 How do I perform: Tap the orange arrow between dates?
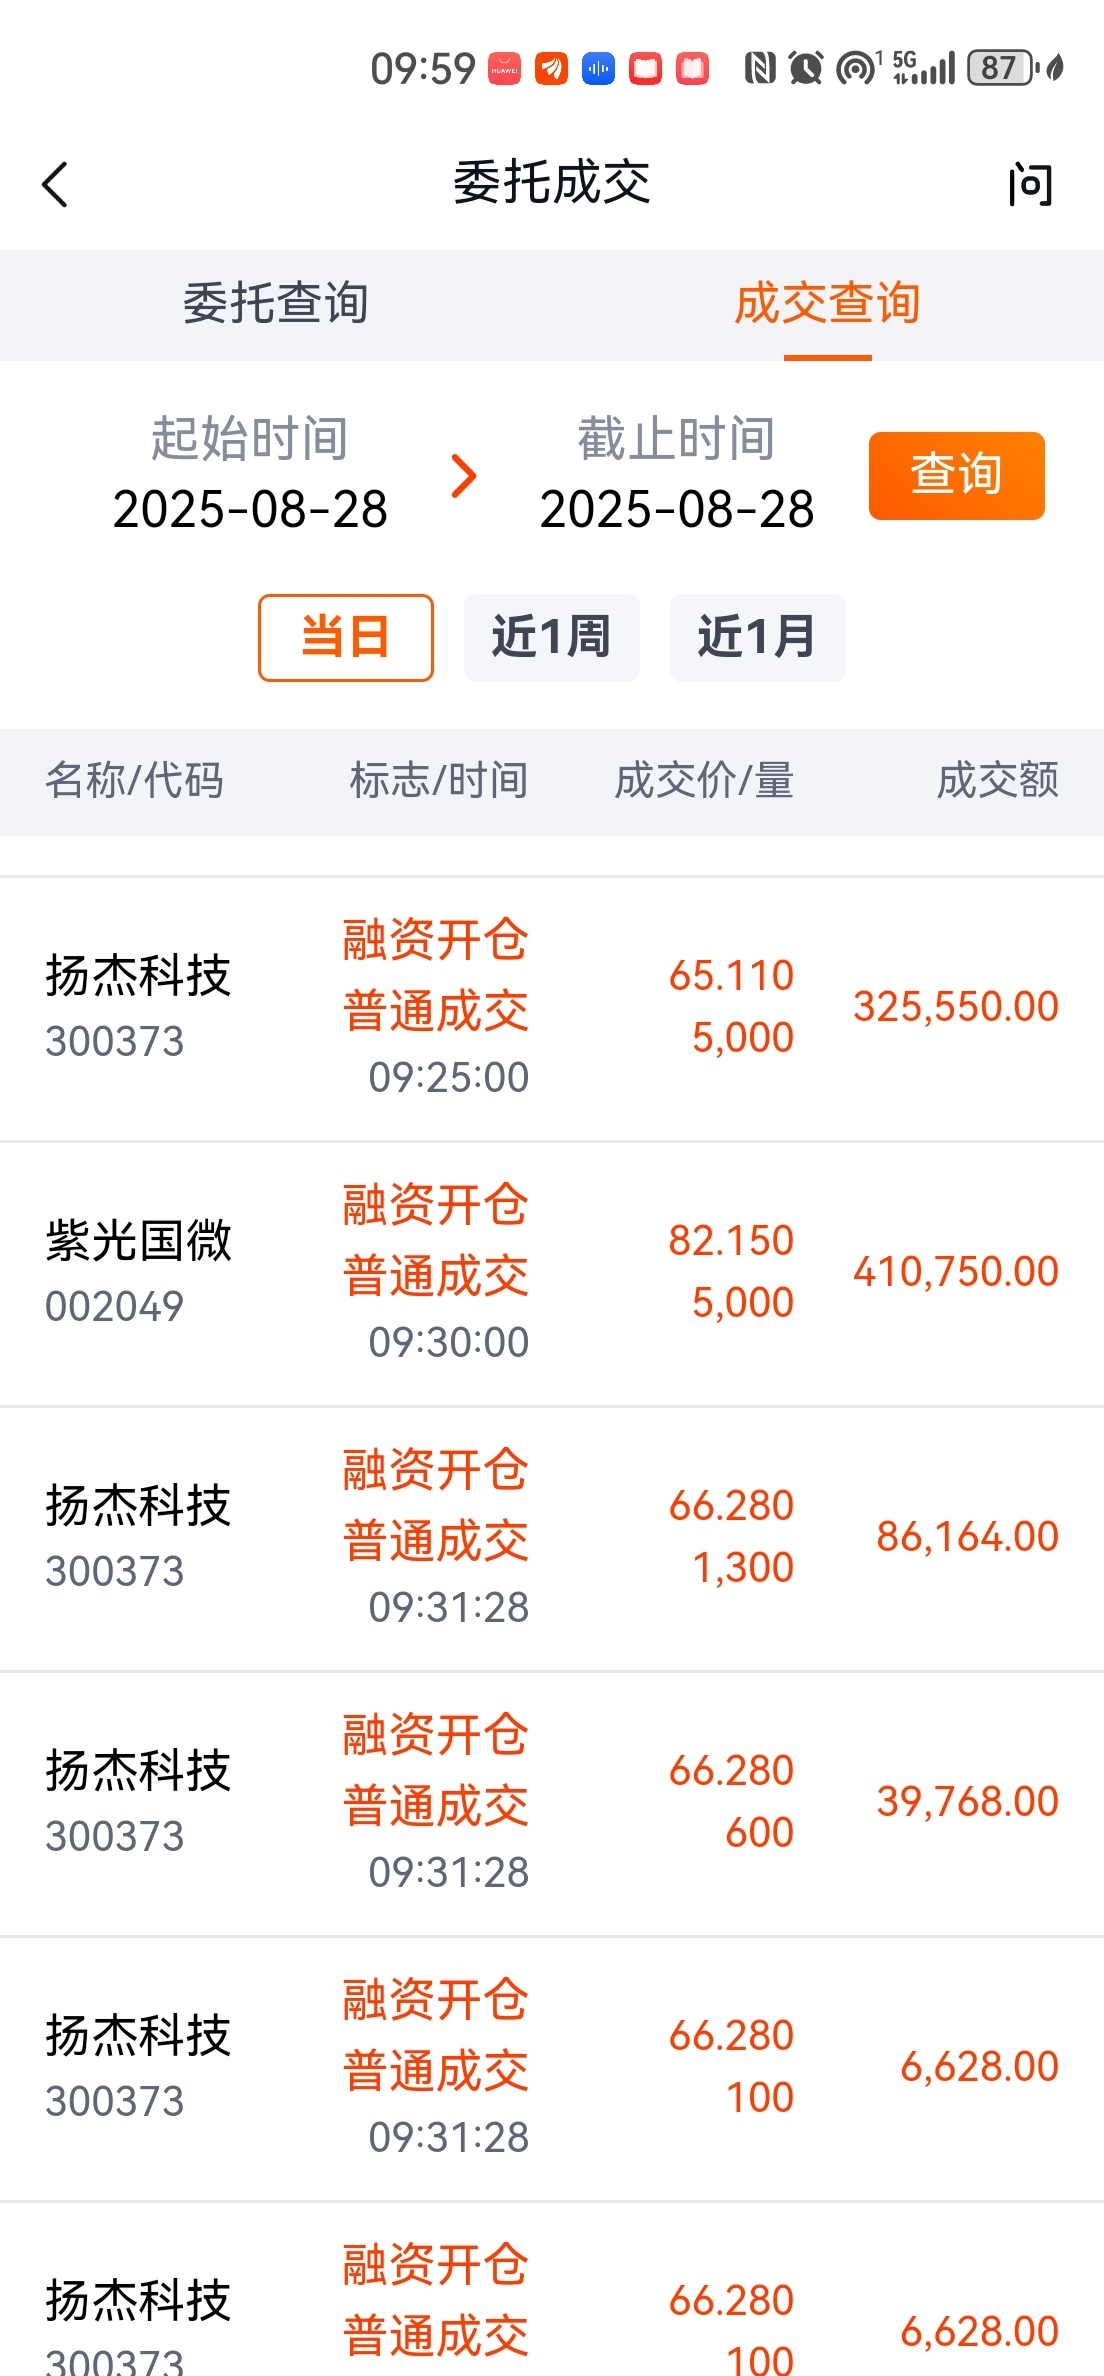pyautogui.click(x=463, y=476)
